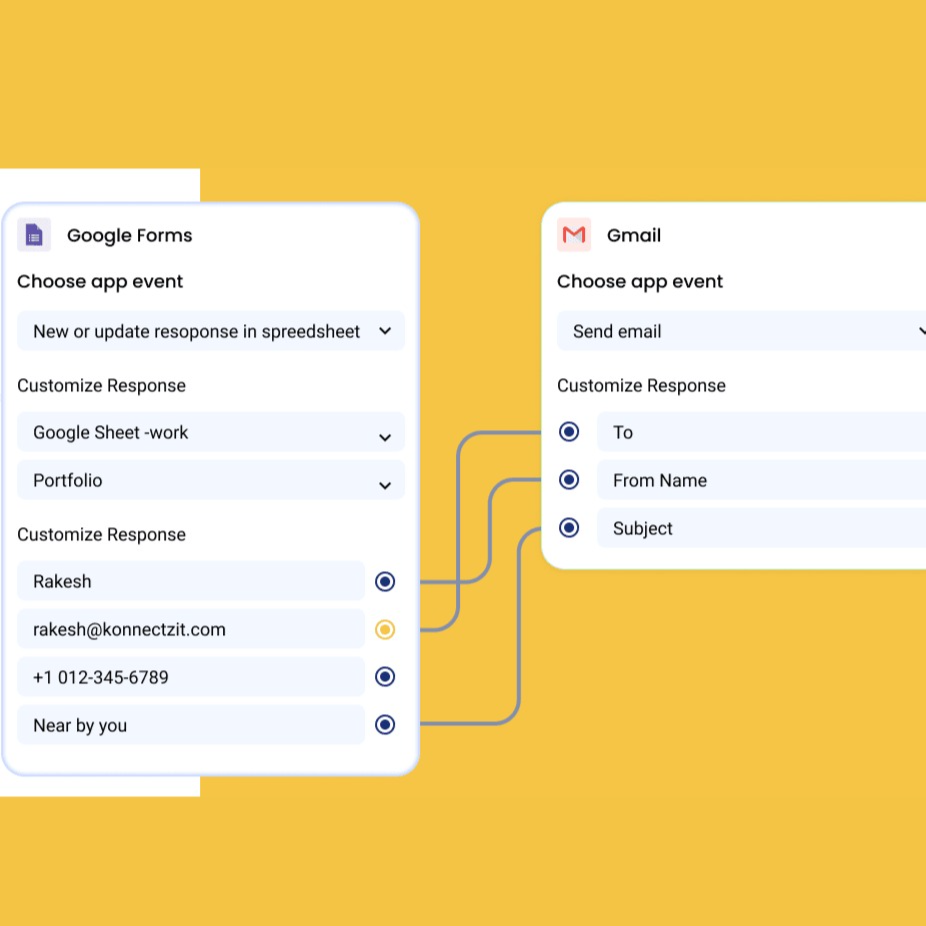
Task: Click the Gmail app icon
Action: [573, 234]
